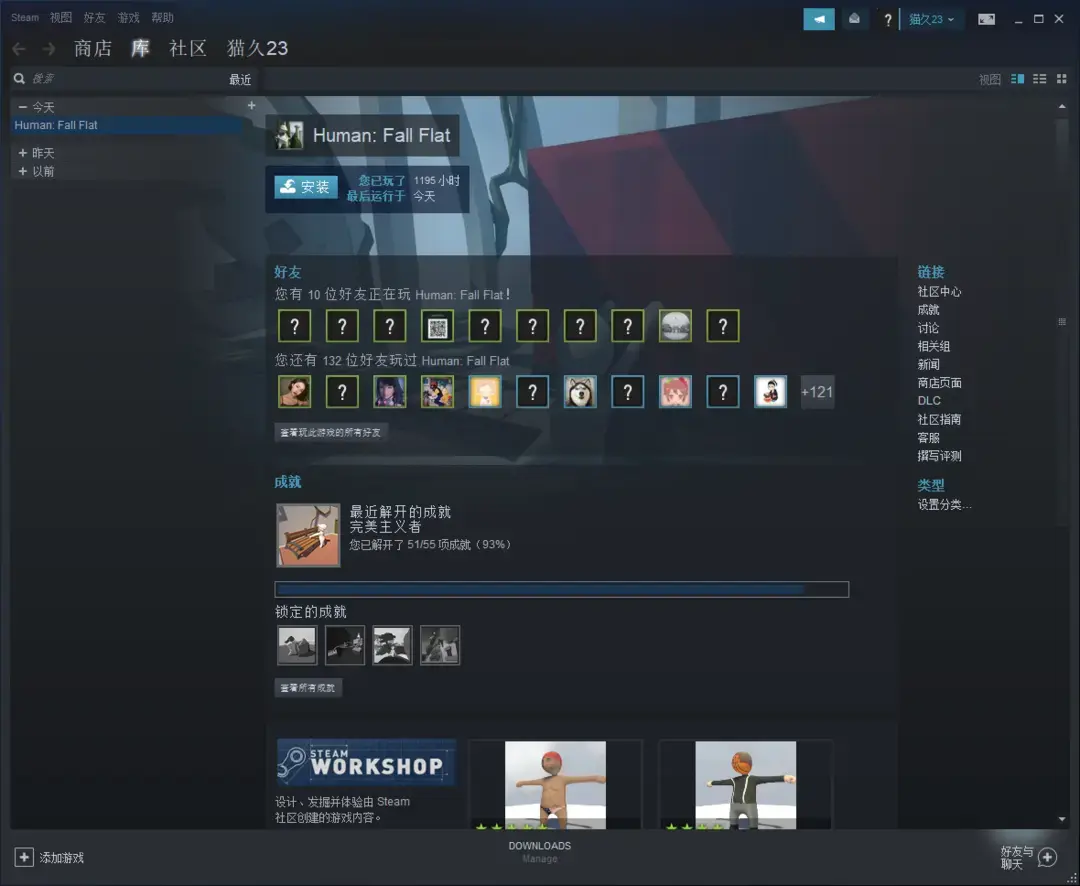
Task: Open the 新闻 link
Action: 928,364
